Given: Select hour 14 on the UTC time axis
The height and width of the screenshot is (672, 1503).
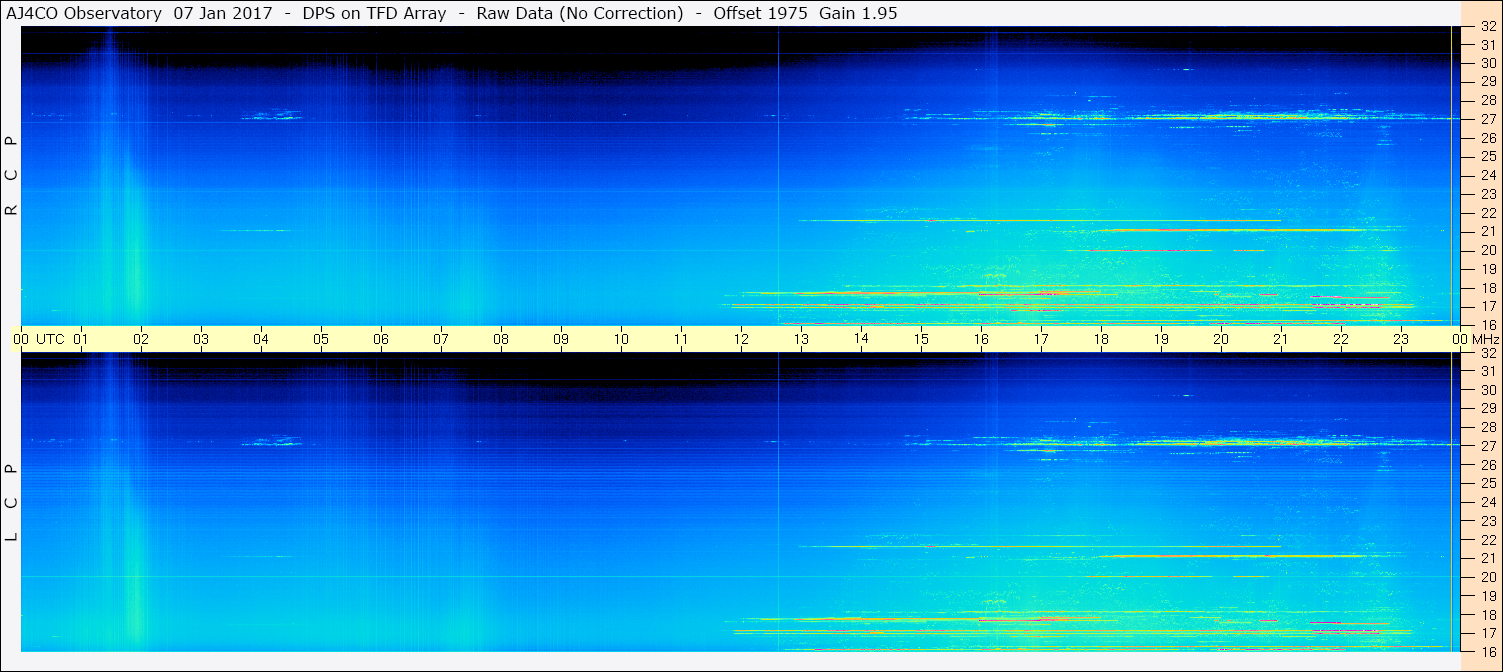Looking at the screenshot, I should pyautogui.click(x=861, y=339).
